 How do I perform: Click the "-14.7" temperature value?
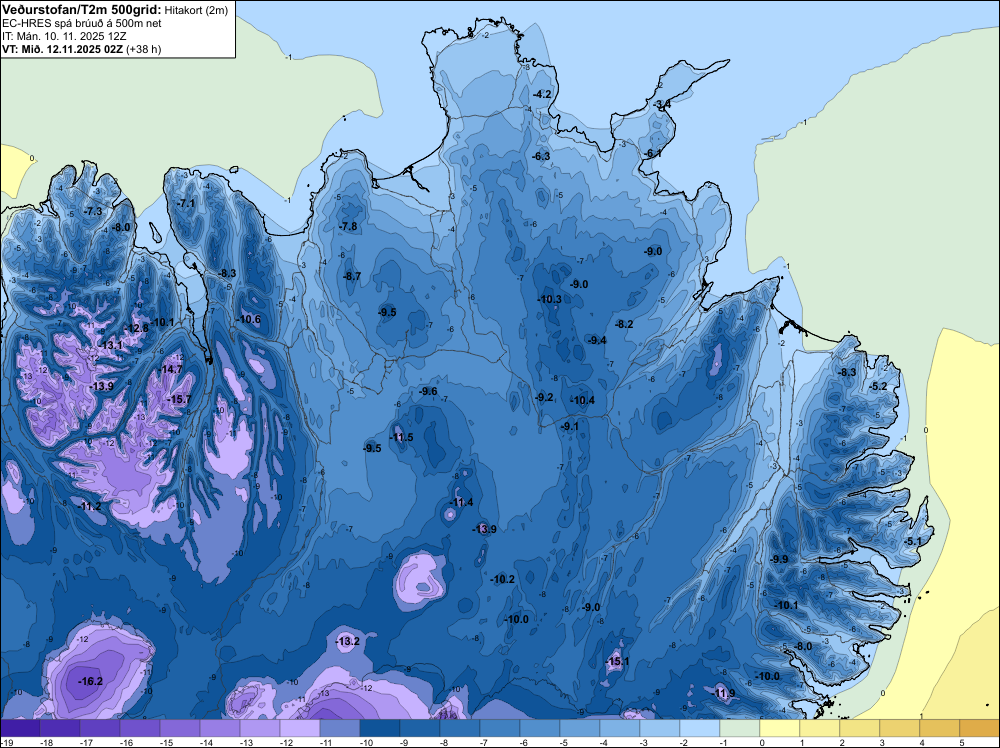[170, 369]
